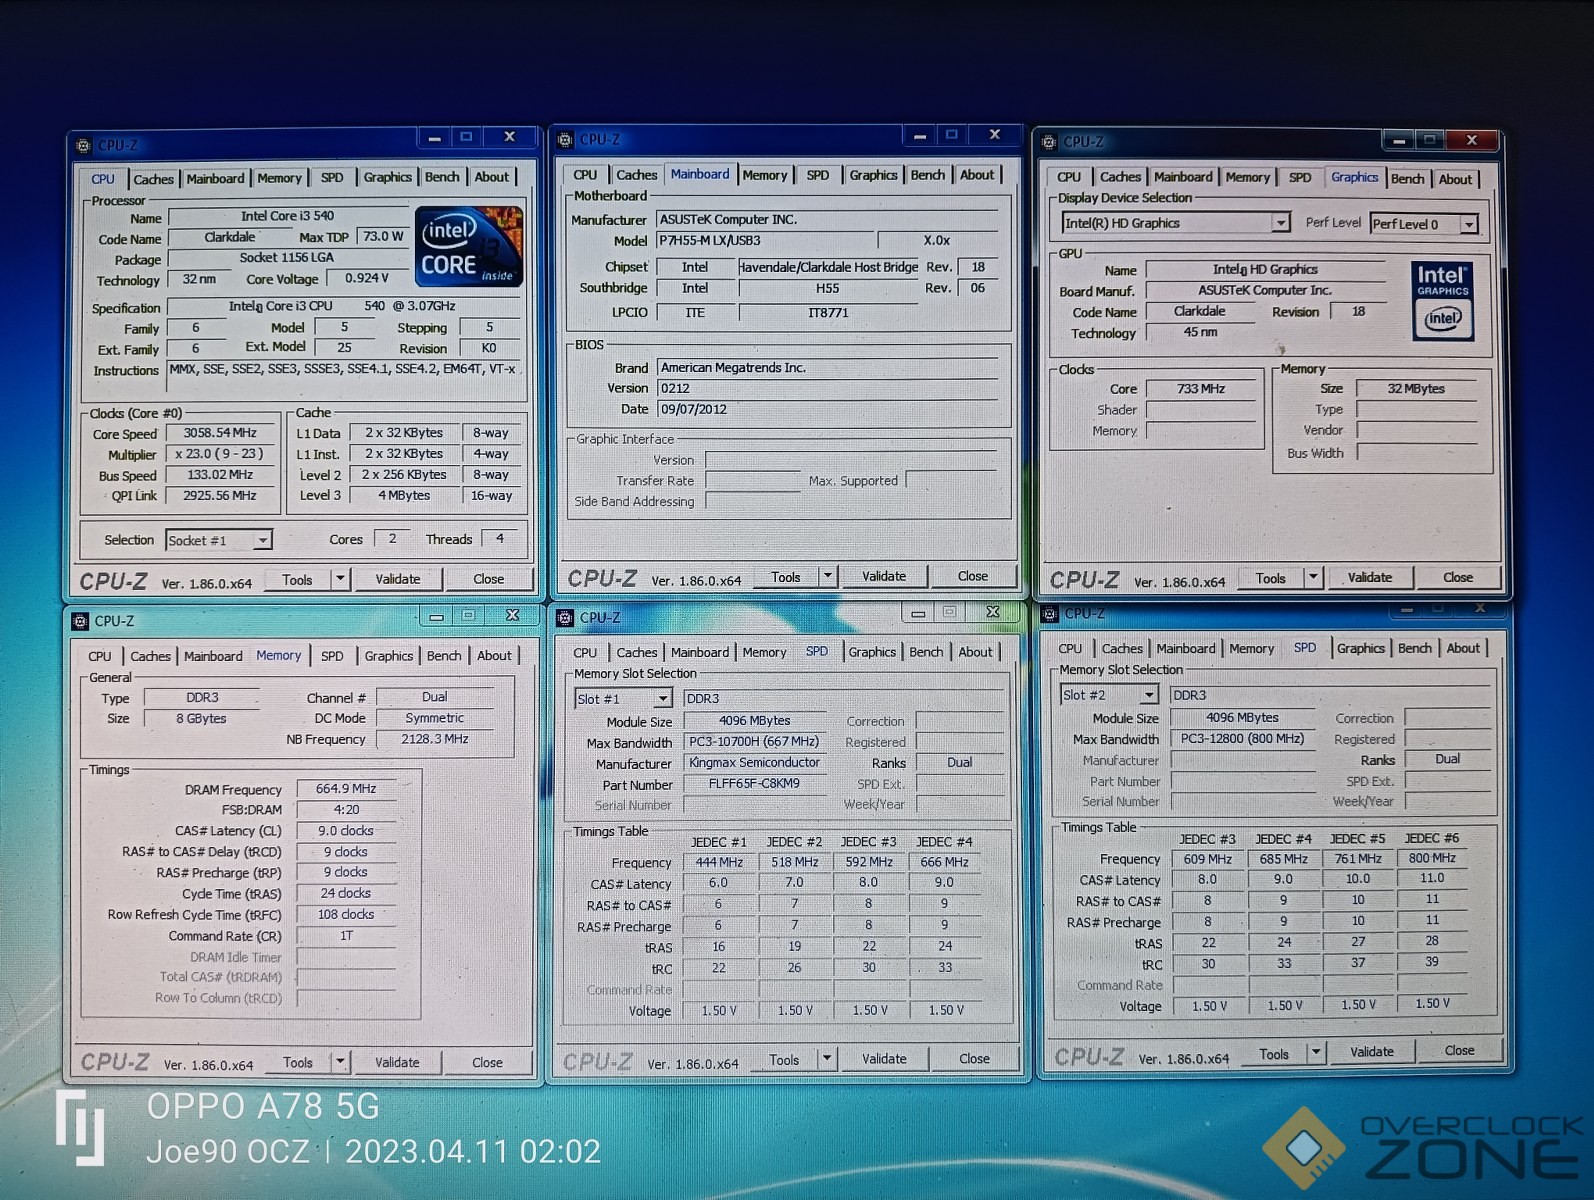1594x1200 pixels.
Task: Click PC3-12800 (800 MHz) max bandwidth
Action: pyautogui.click(x=1243, y=739)
